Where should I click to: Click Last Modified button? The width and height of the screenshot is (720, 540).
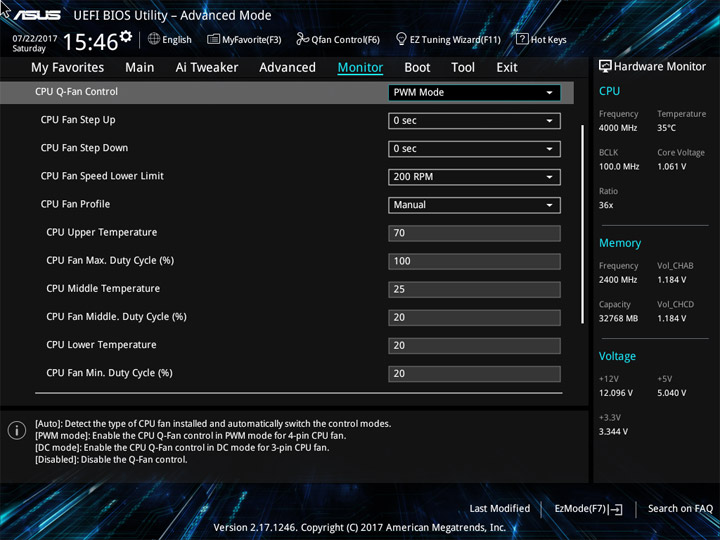coord(500,509)
